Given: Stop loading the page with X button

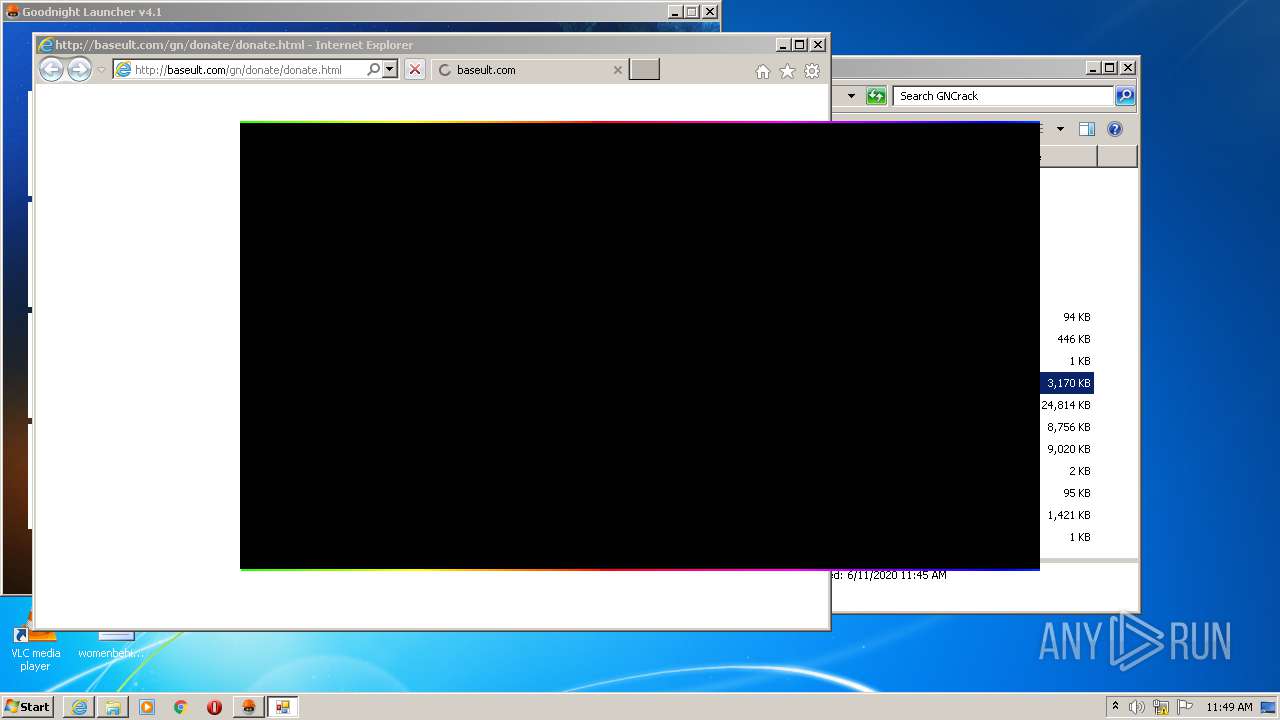Looking at the screenshot, I should point(414,70).
